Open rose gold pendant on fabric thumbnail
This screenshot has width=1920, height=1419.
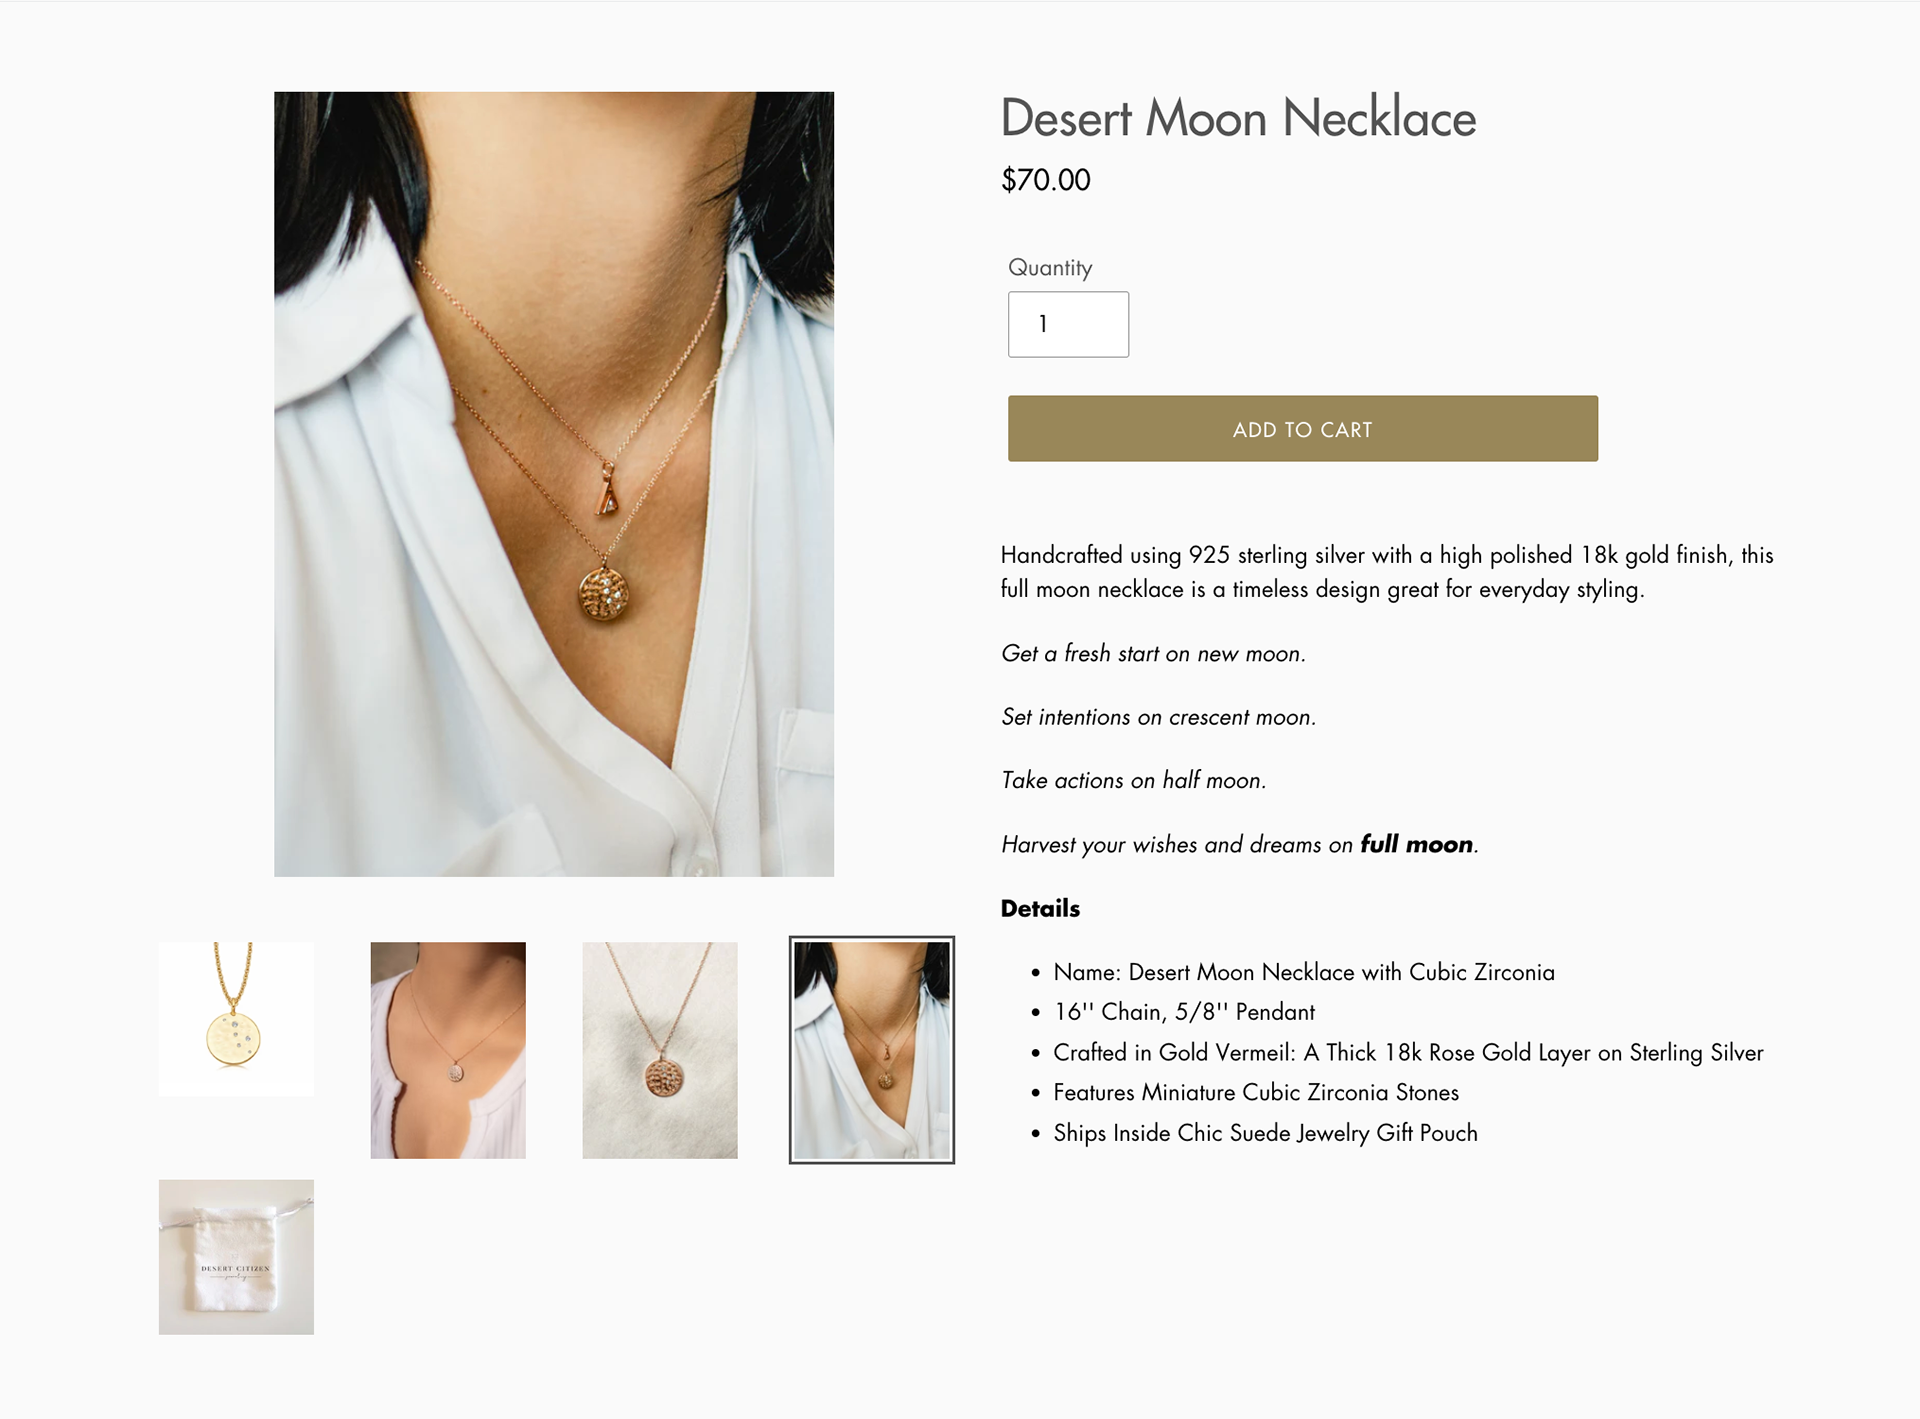pyautogui.click(x=660, y=1050)
